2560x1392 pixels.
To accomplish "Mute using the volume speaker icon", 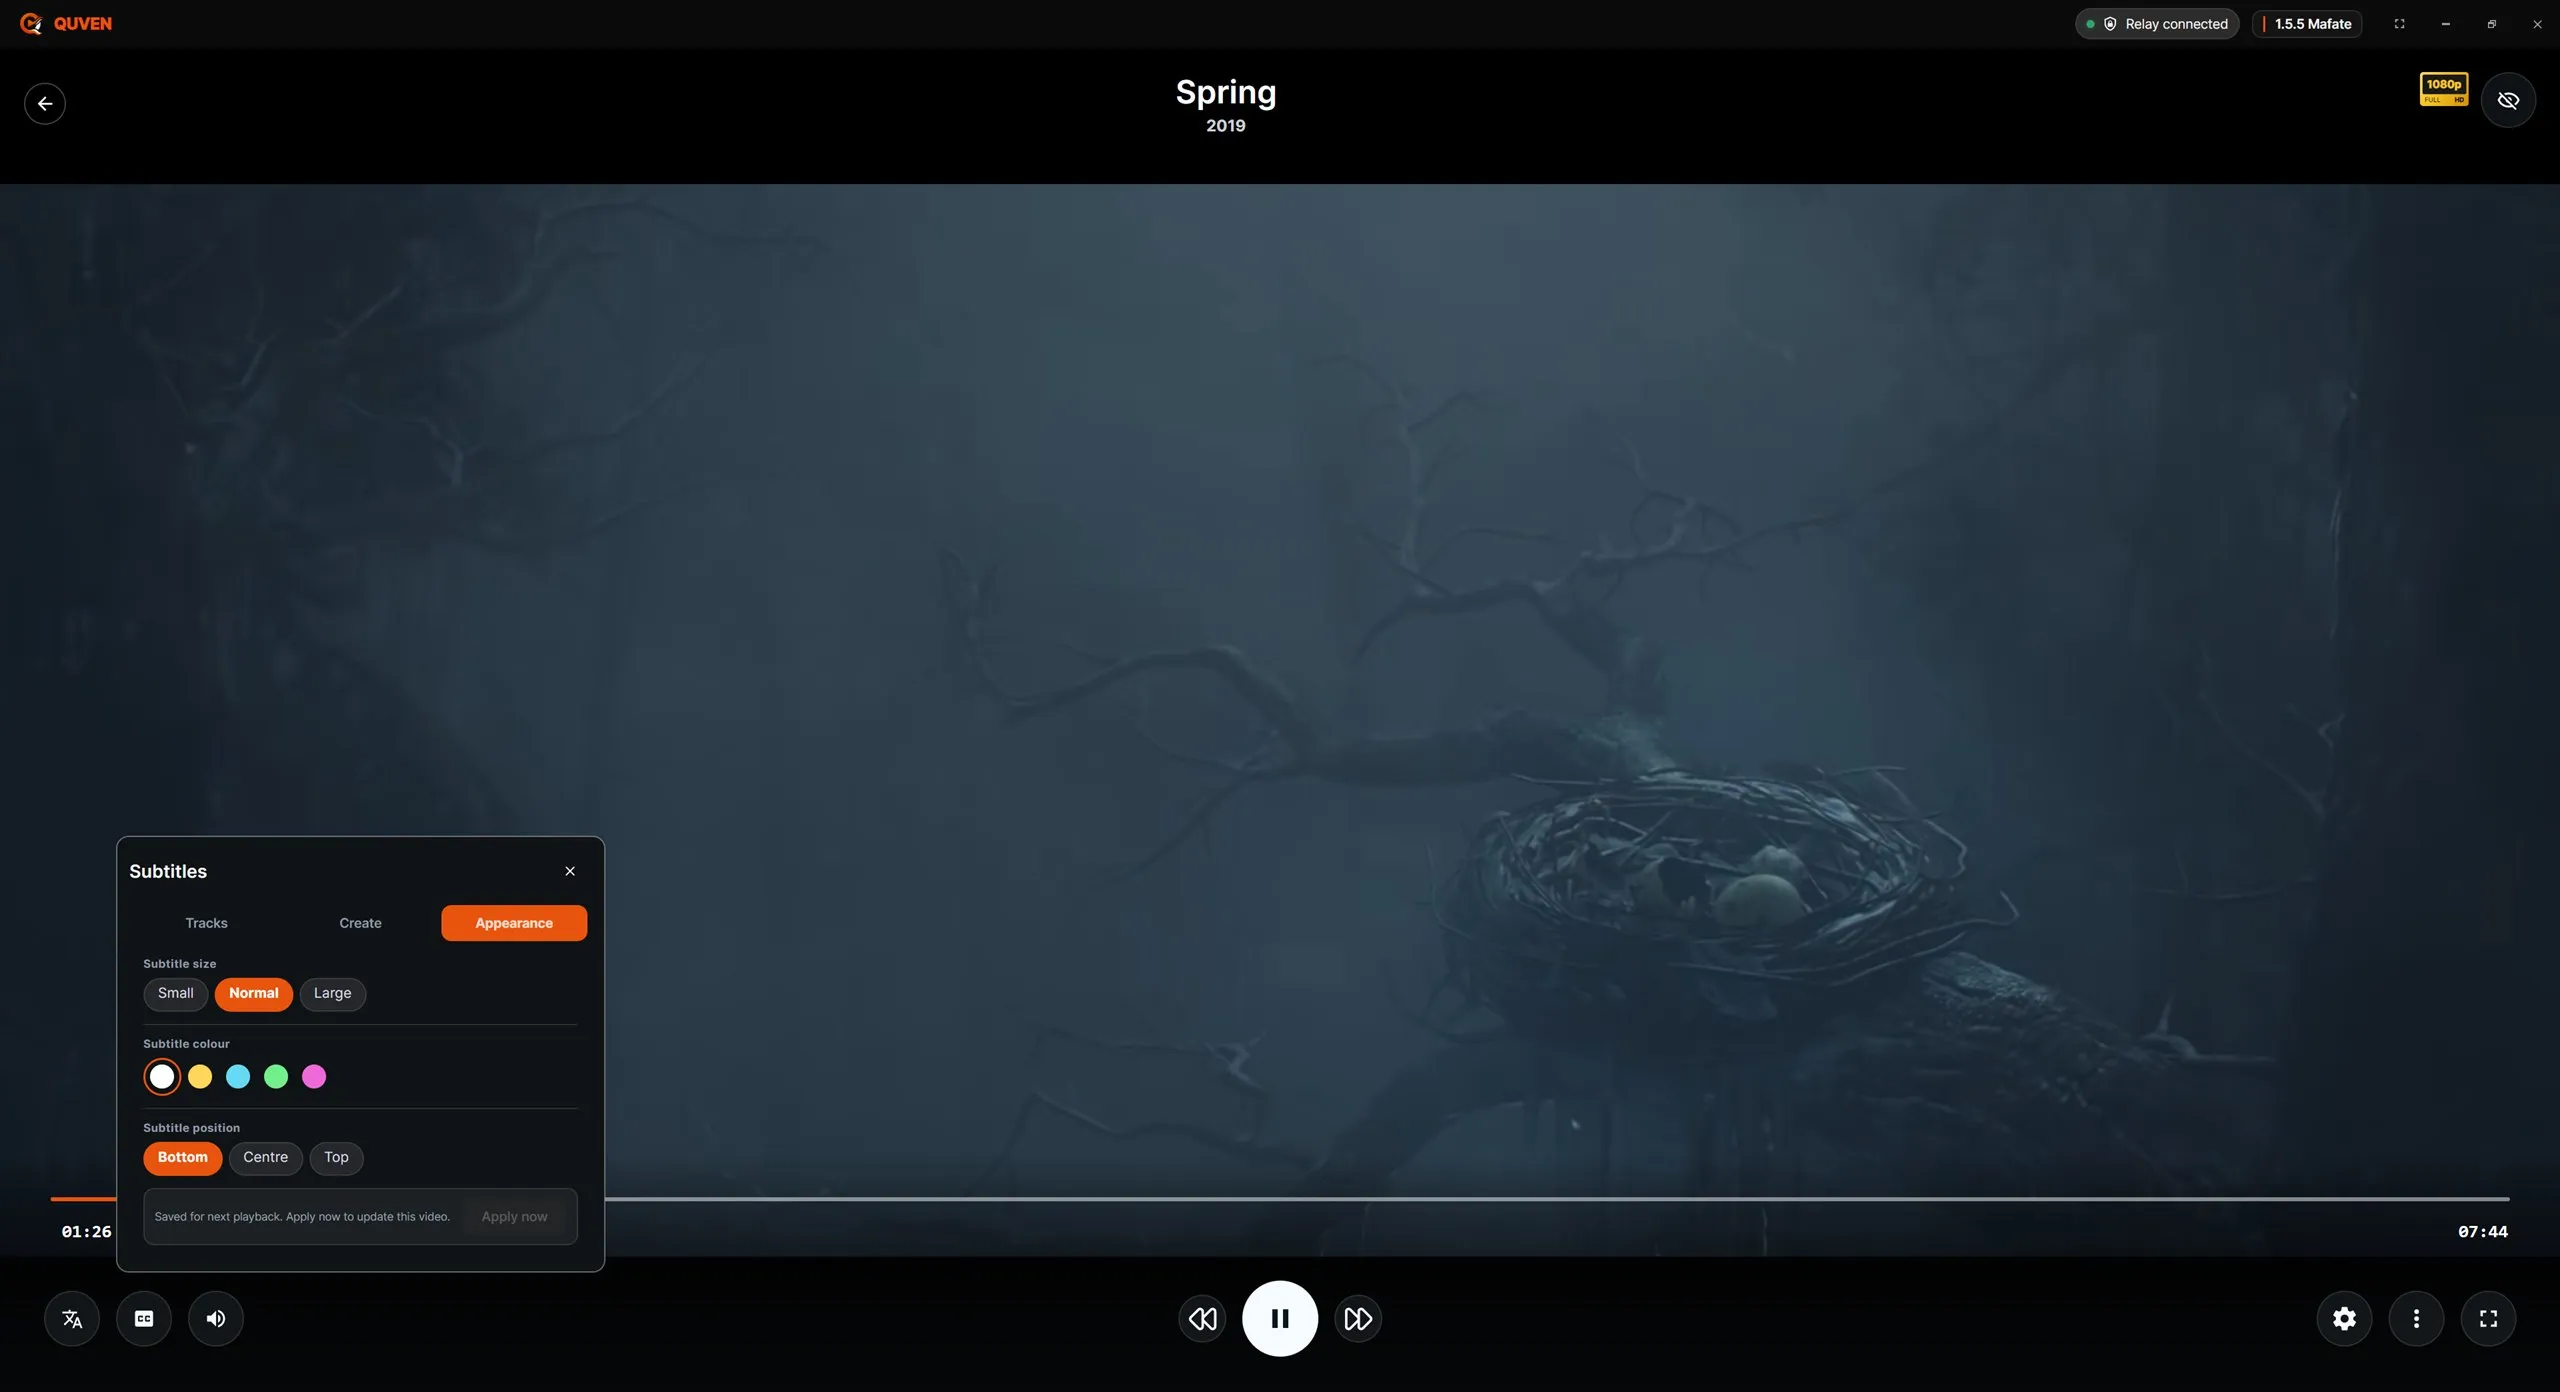I will [216, 1318].
